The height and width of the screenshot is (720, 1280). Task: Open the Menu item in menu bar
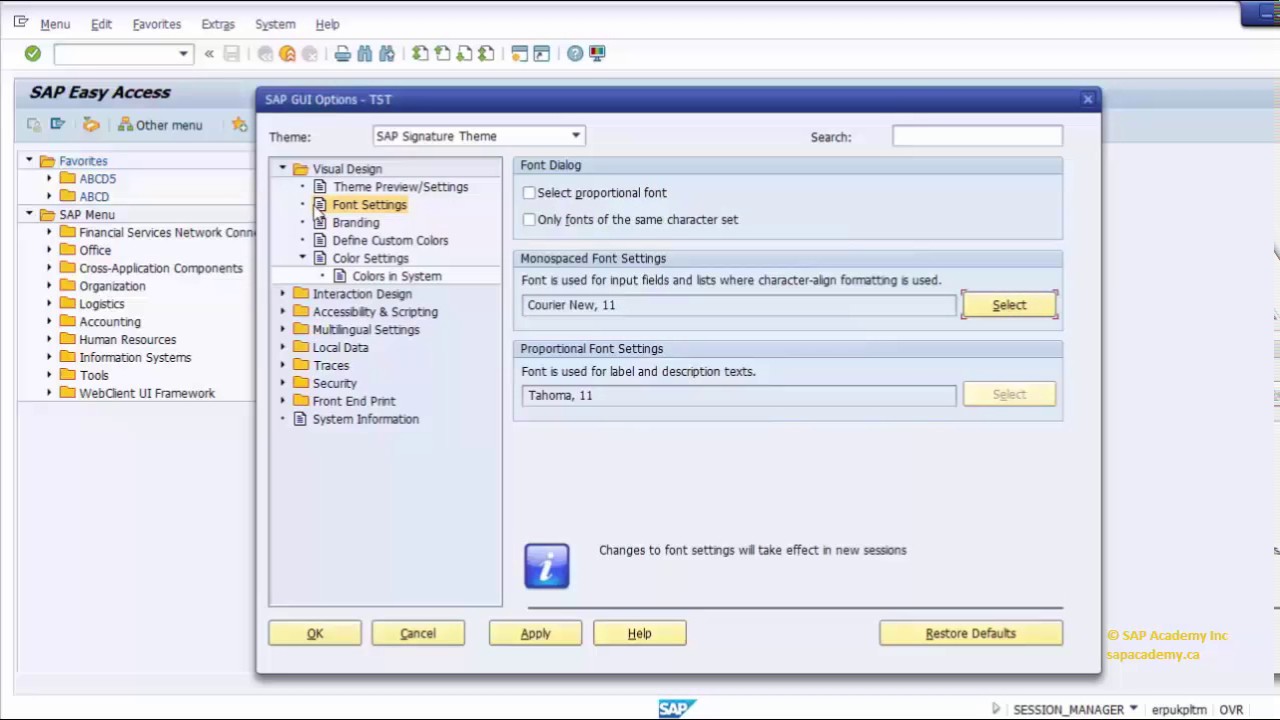pyautogui.click(x=55, y=24)
